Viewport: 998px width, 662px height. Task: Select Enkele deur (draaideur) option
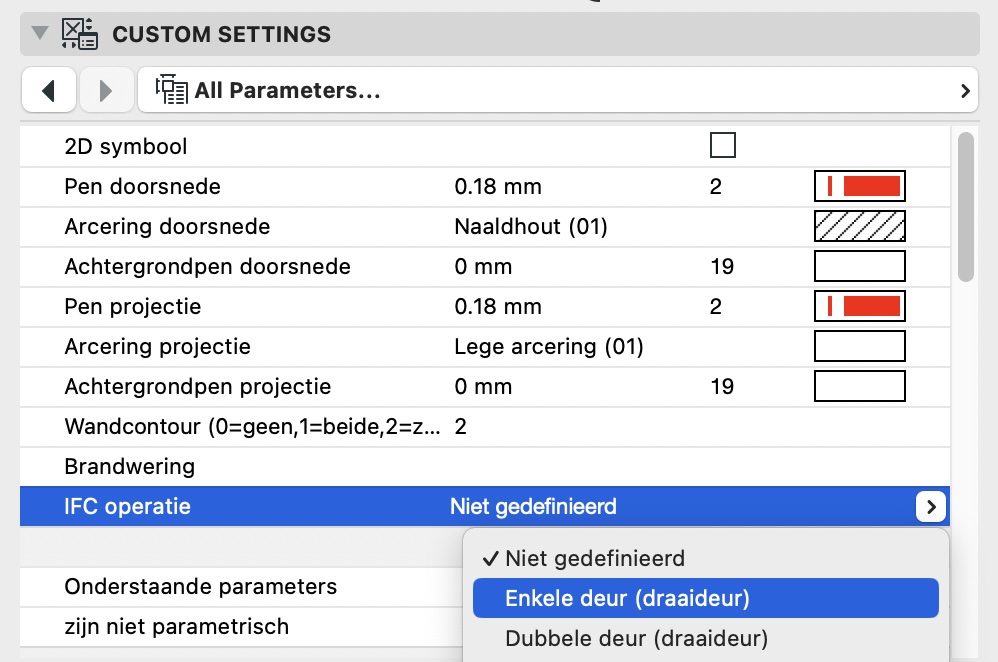[x=627, y=598]
